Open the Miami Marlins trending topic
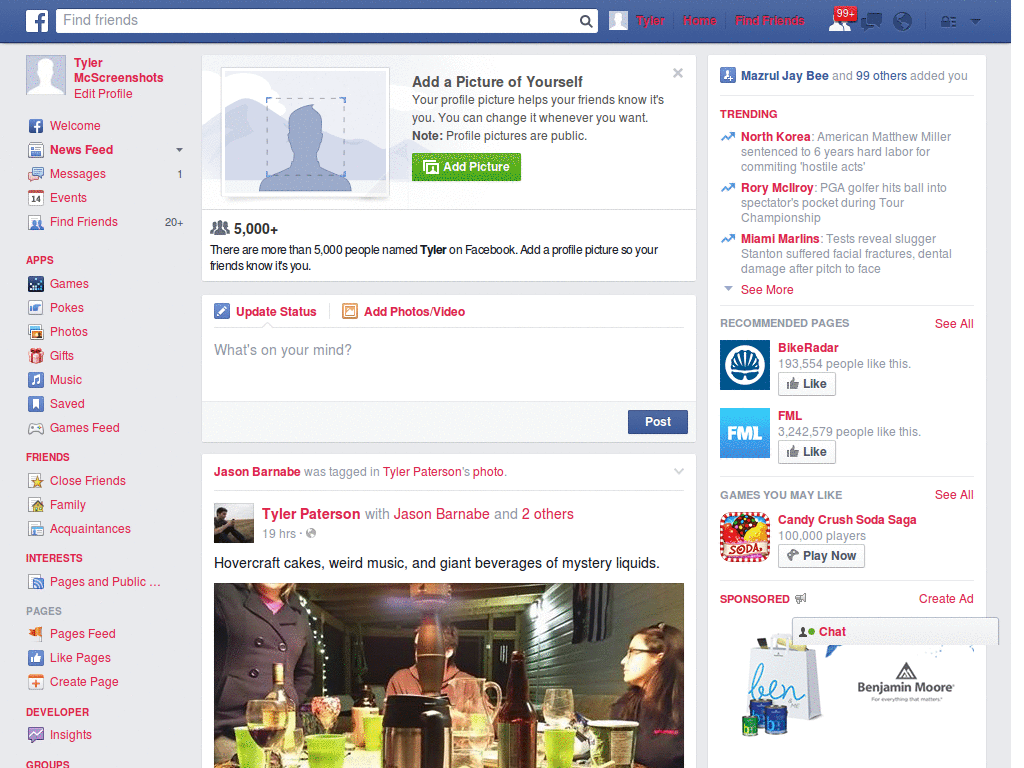The width and height of the screenshot is (1024, 768). 780,239
